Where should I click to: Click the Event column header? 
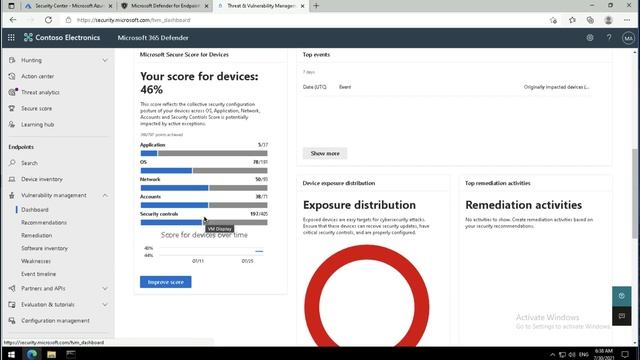pyautogui.click(x=345, y=87)
